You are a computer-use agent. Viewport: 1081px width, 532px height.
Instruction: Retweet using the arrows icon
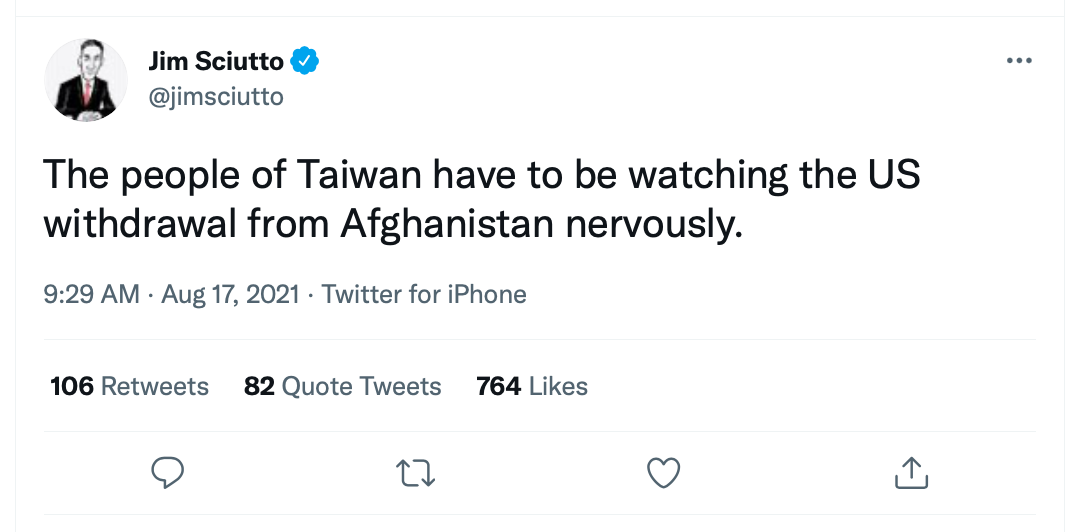tap(415, 473)
